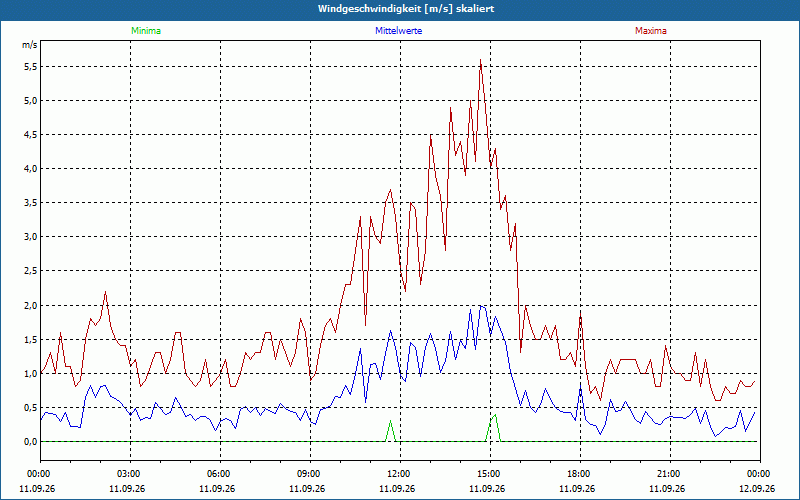Select the 5,0 y-axis value

[31, 101]
